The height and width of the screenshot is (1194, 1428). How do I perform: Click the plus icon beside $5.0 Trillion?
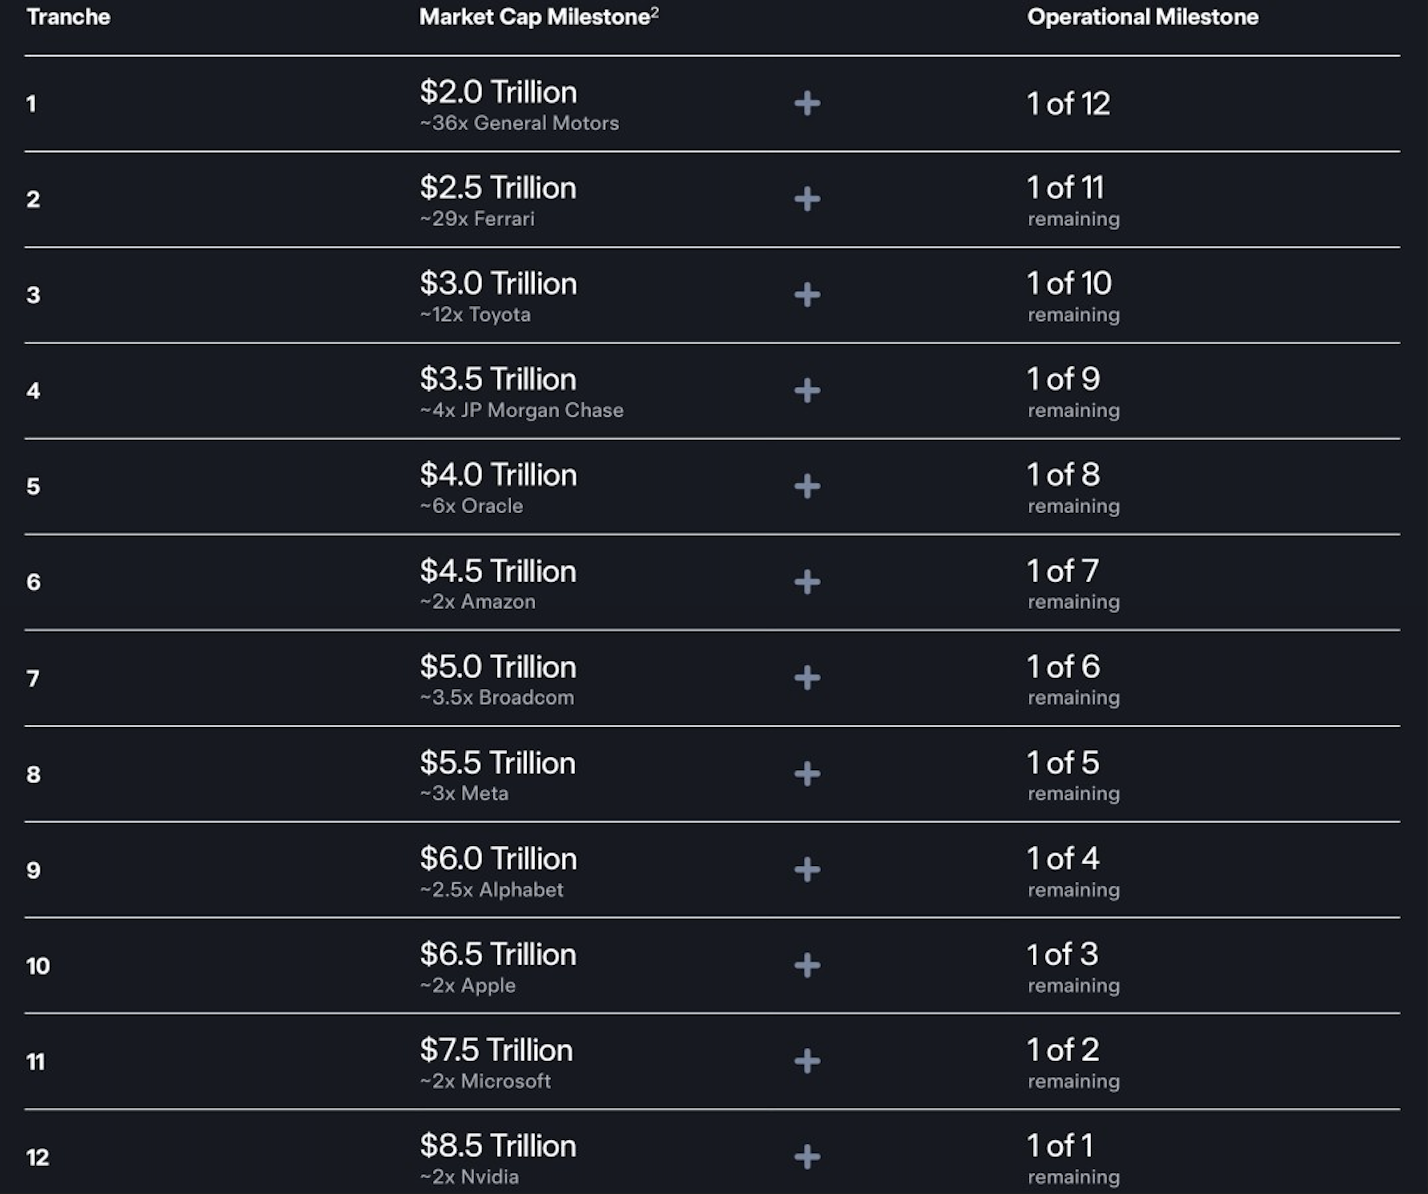click(807, 678)
